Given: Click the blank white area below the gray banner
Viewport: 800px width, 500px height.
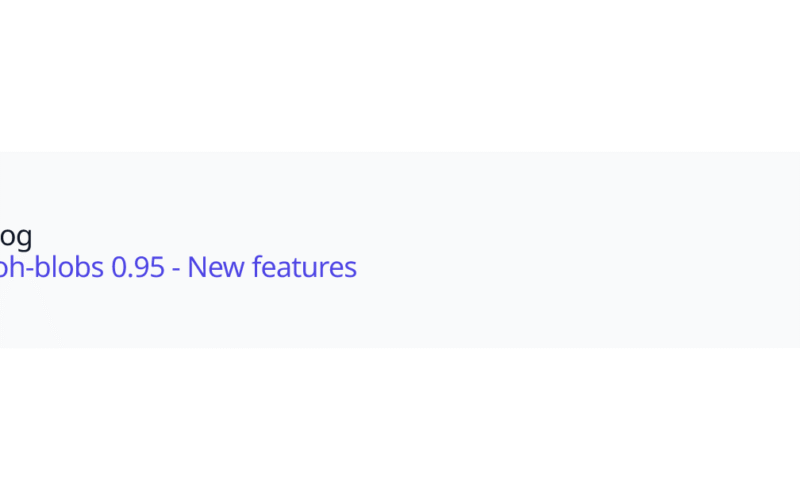Looking at the screenshot, I should (x=400, y=425).
